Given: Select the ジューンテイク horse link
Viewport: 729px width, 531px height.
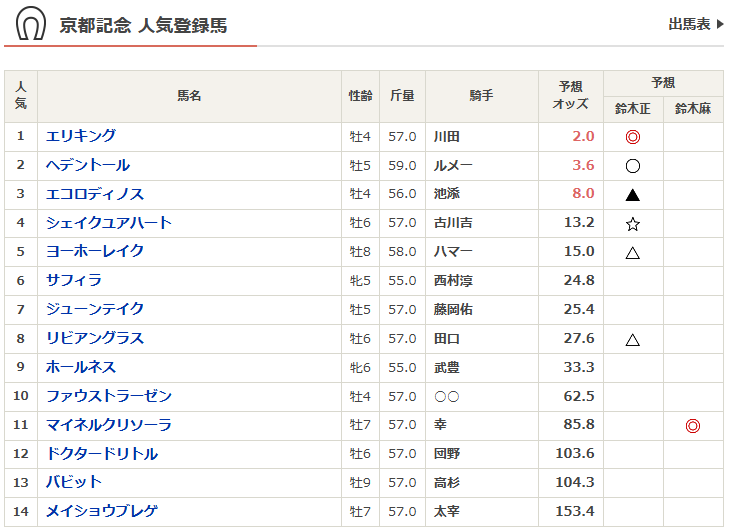Looking at the screenshot, I should tap(95, 310).
